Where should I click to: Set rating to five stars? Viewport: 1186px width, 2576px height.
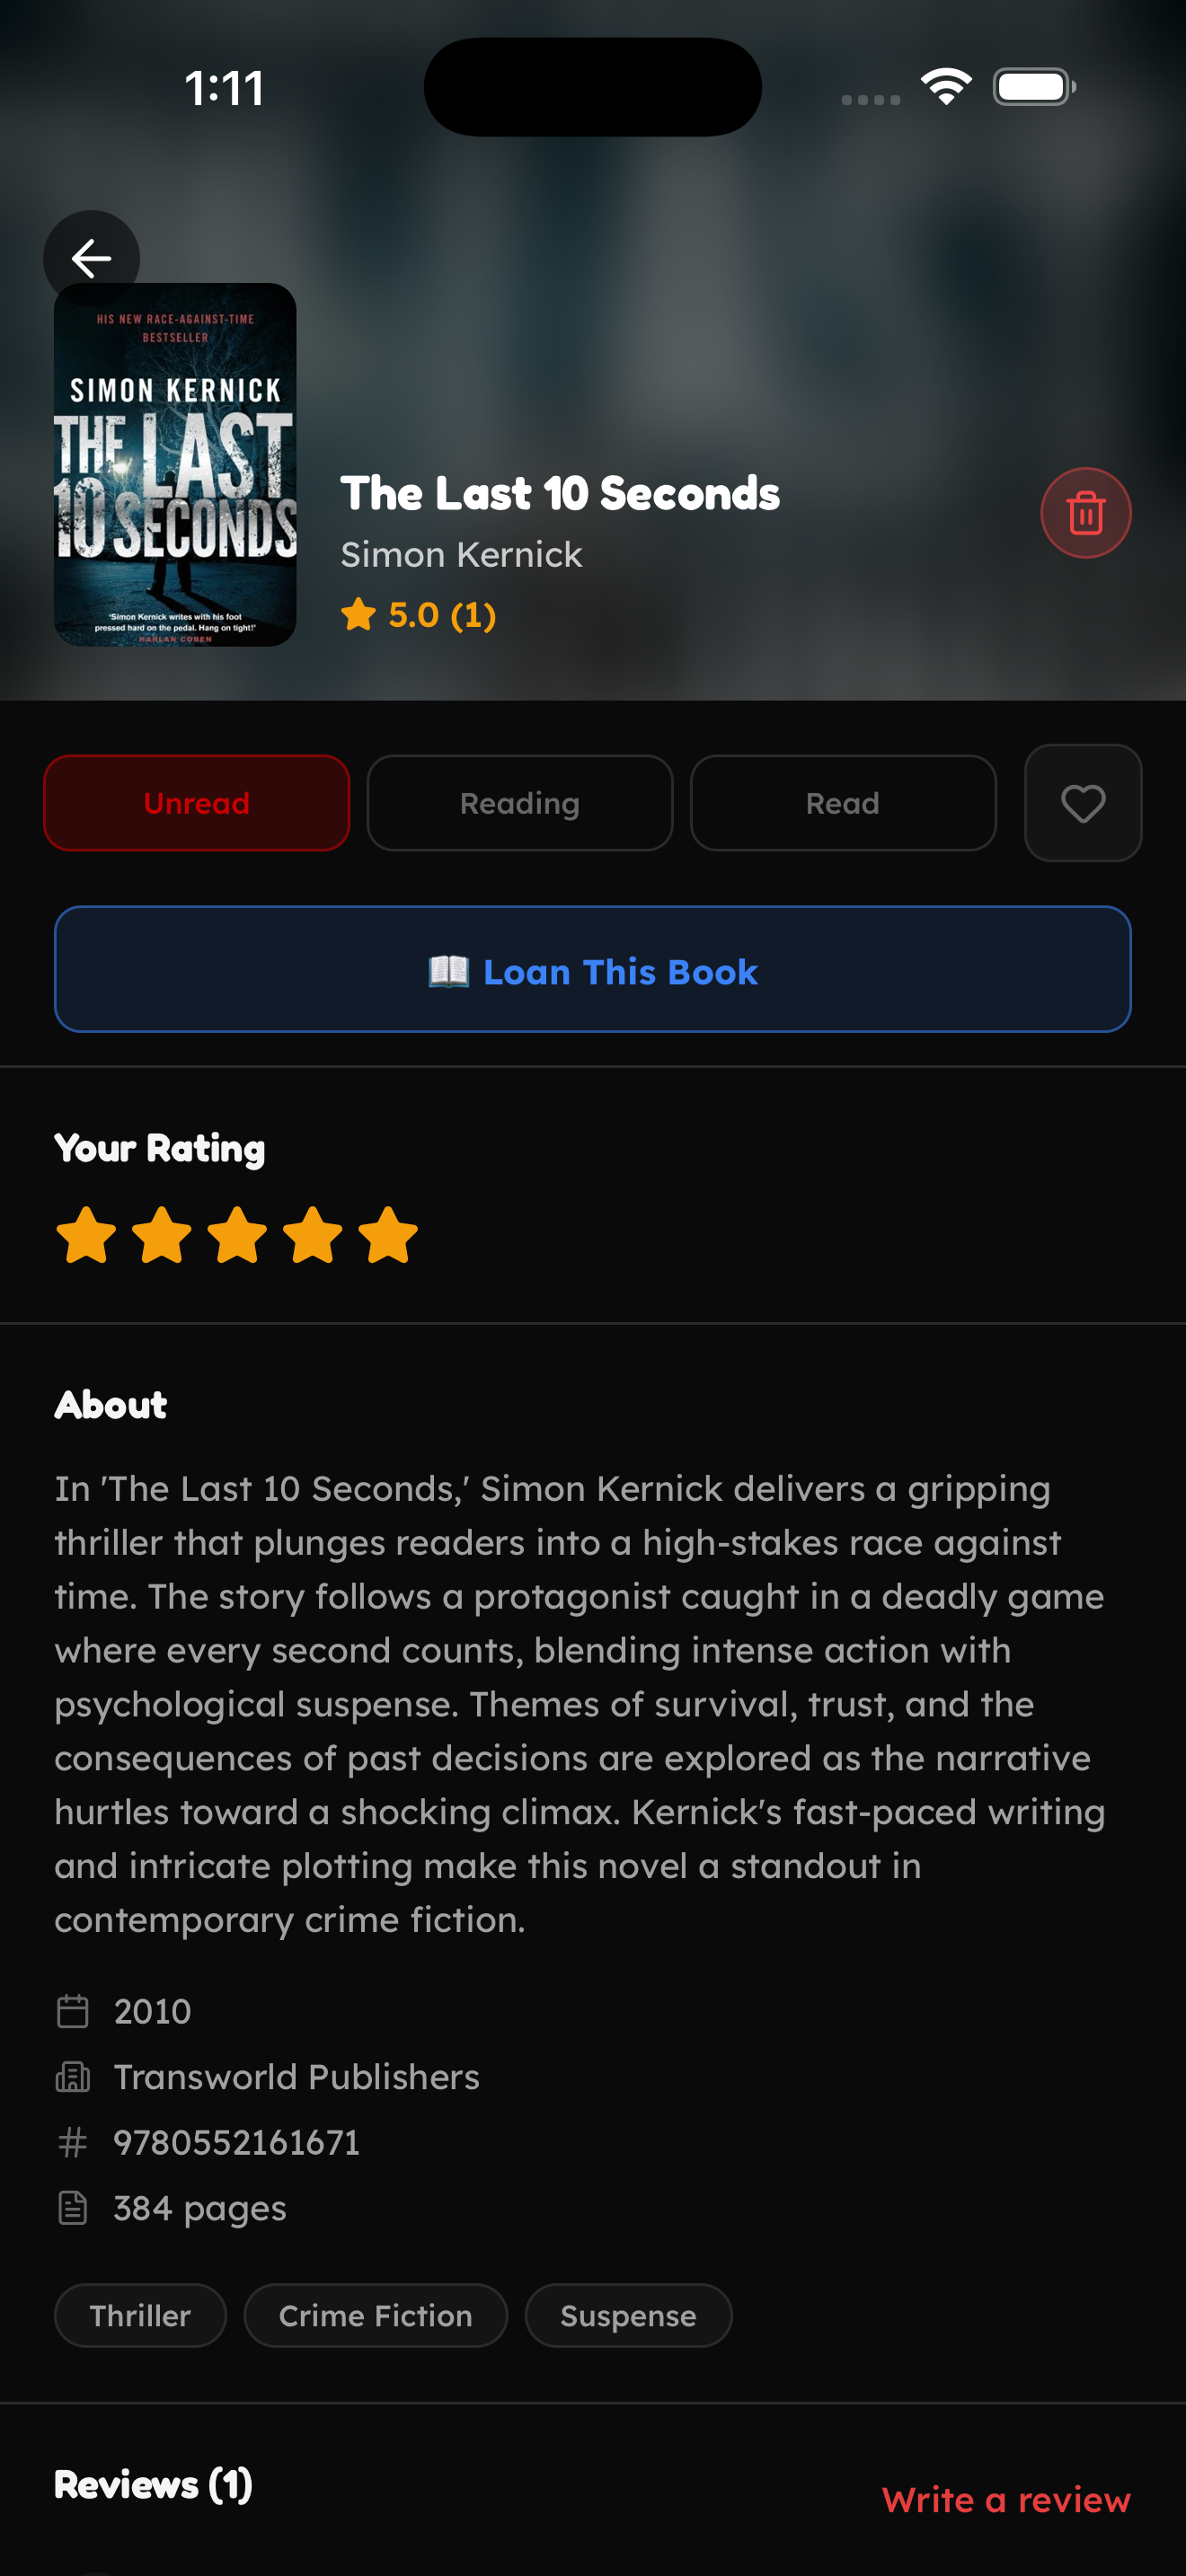point(388,1236)
